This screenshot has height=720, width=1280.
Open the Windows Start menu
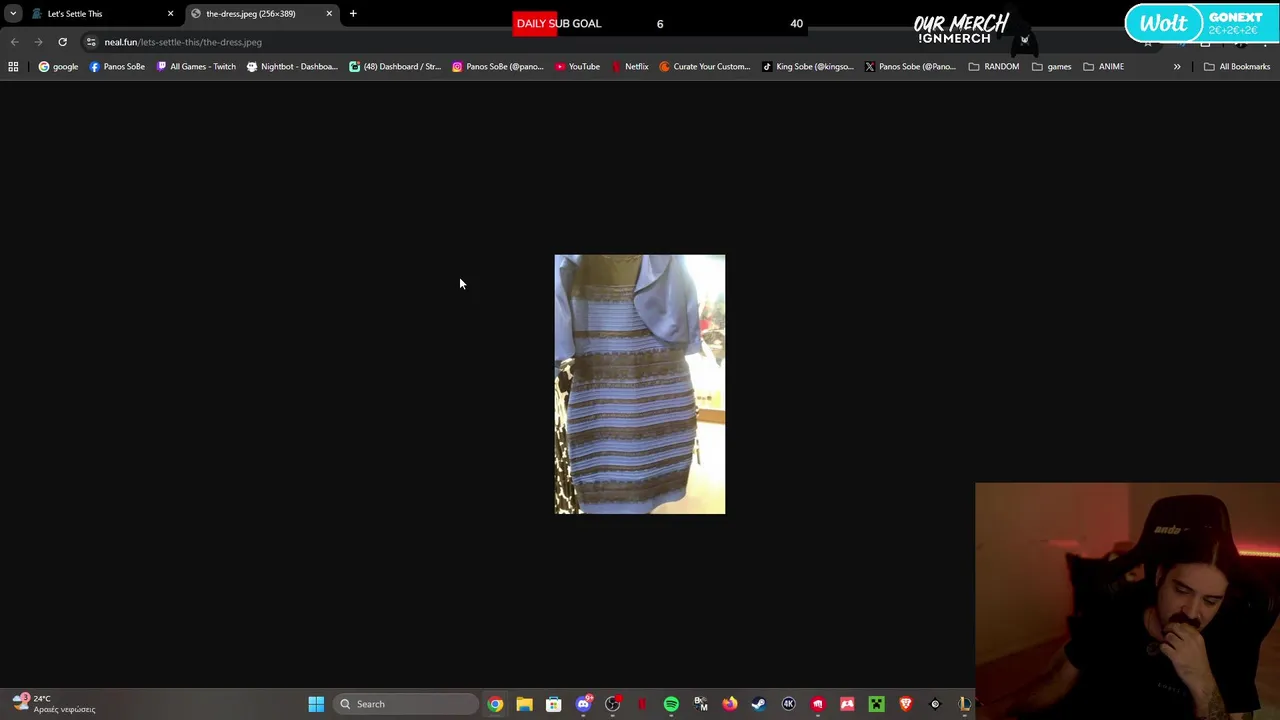[316, 704]
